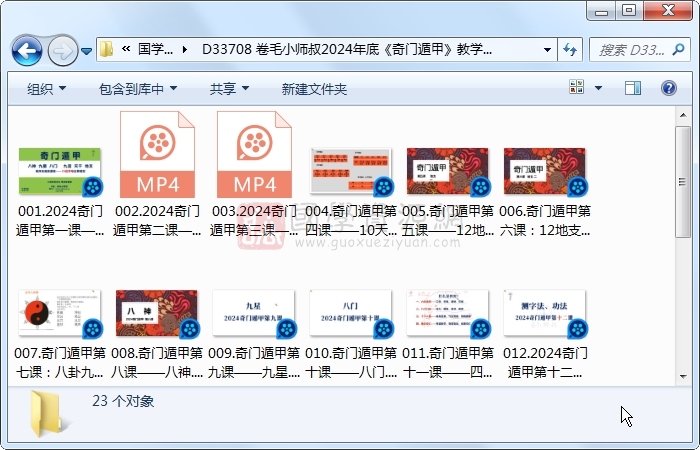Select the 011 red text video thumbnail
700x450 pixels.
point(448,313)
